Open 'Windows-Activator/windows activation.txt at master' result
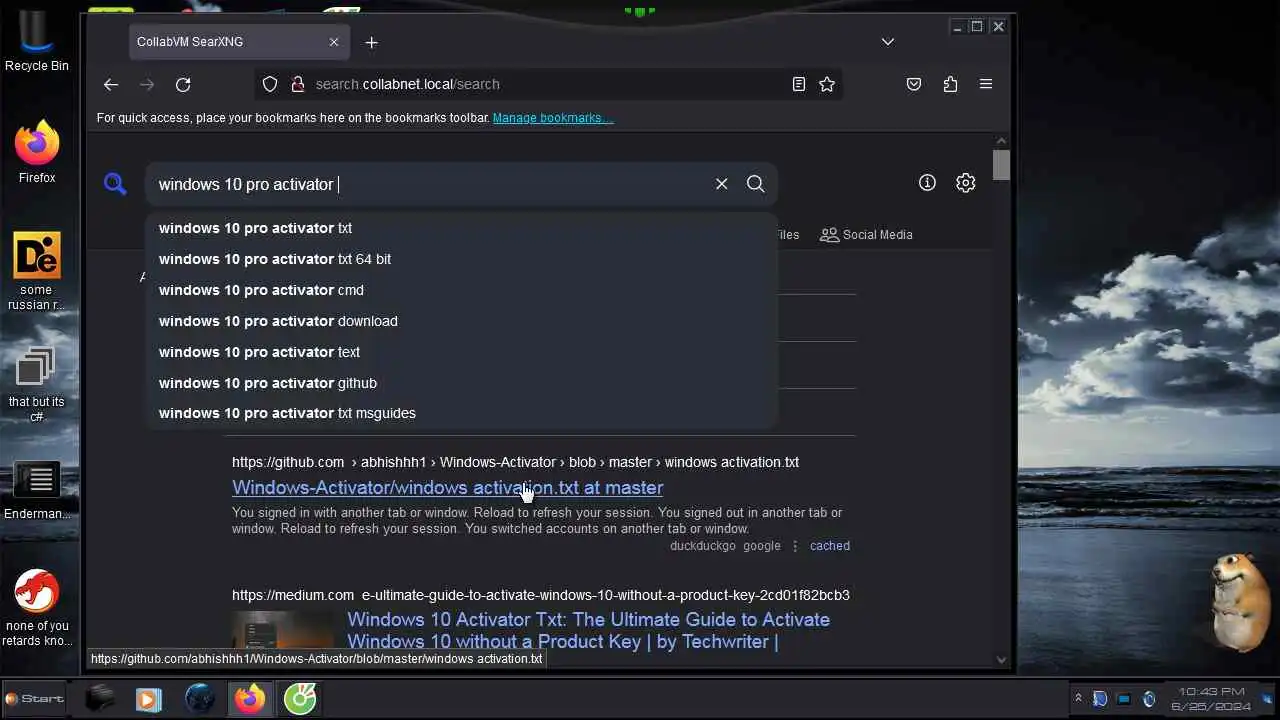Screen dimensions: 1280x720 447,488
